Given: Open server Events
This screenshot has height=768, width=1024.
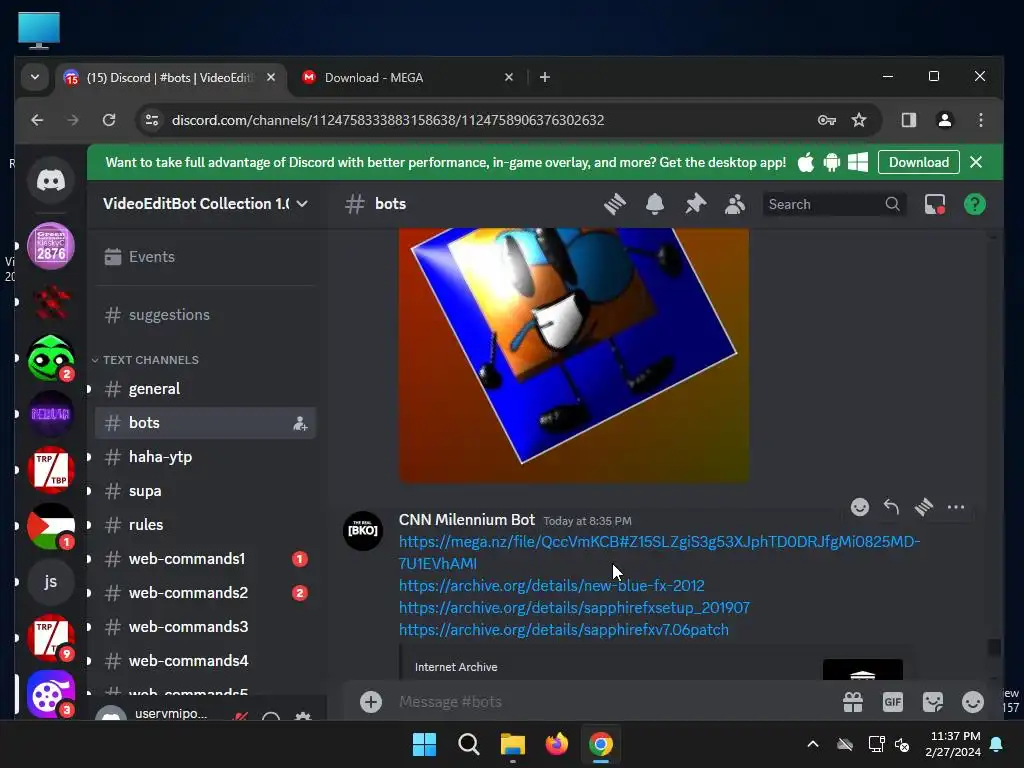Looking at the screenshot, I should point(205,257).
